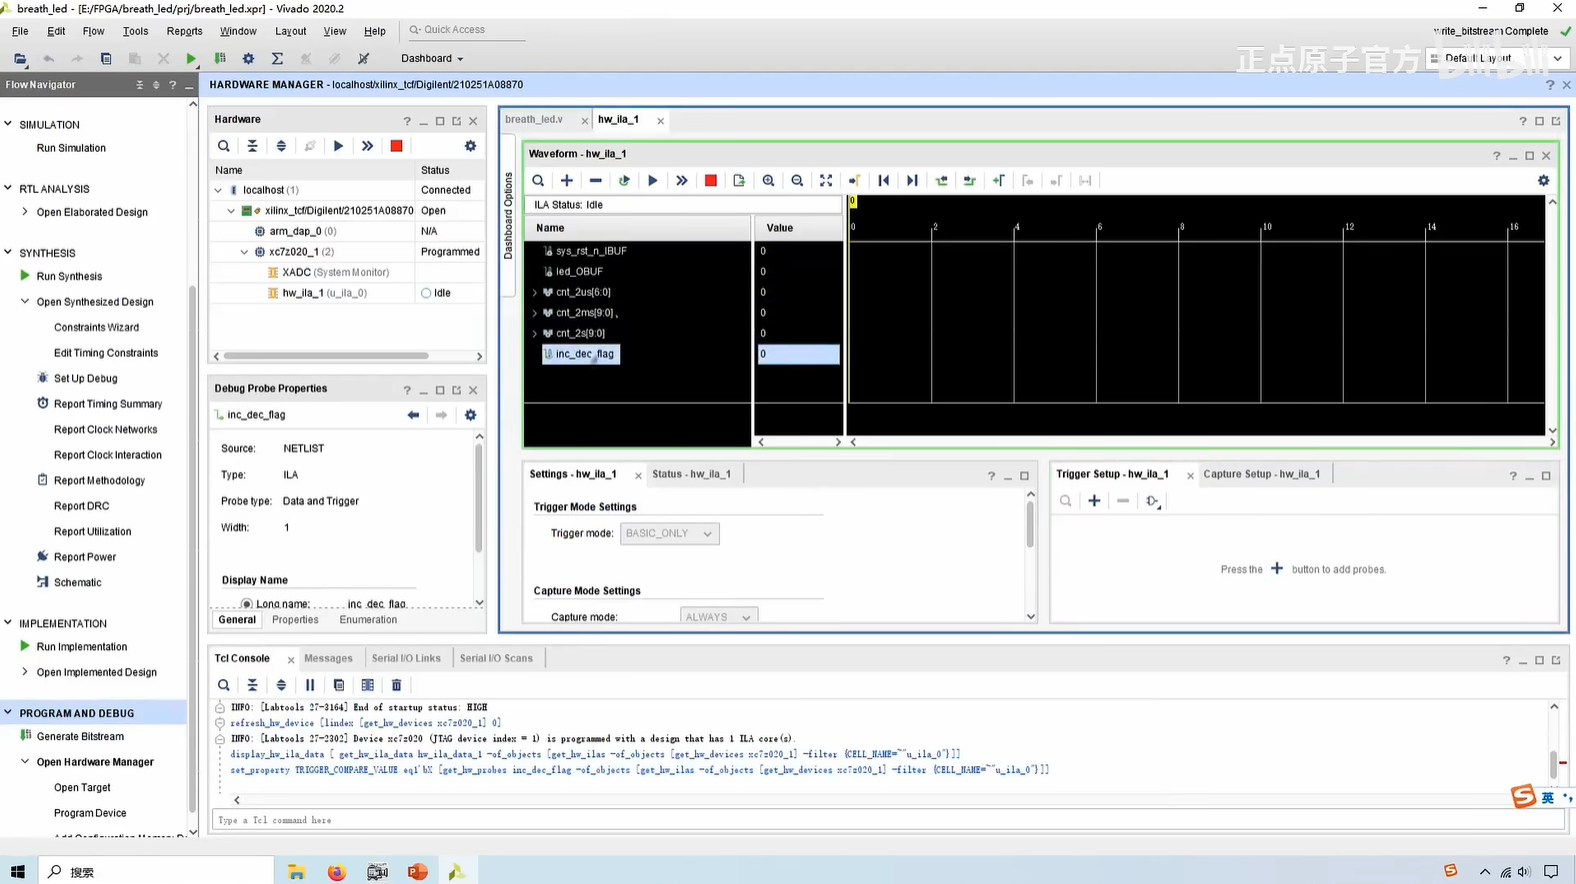Click Generate Bitstream in Flow Navigator
1576x884 pixels.
tap(80, 737)
